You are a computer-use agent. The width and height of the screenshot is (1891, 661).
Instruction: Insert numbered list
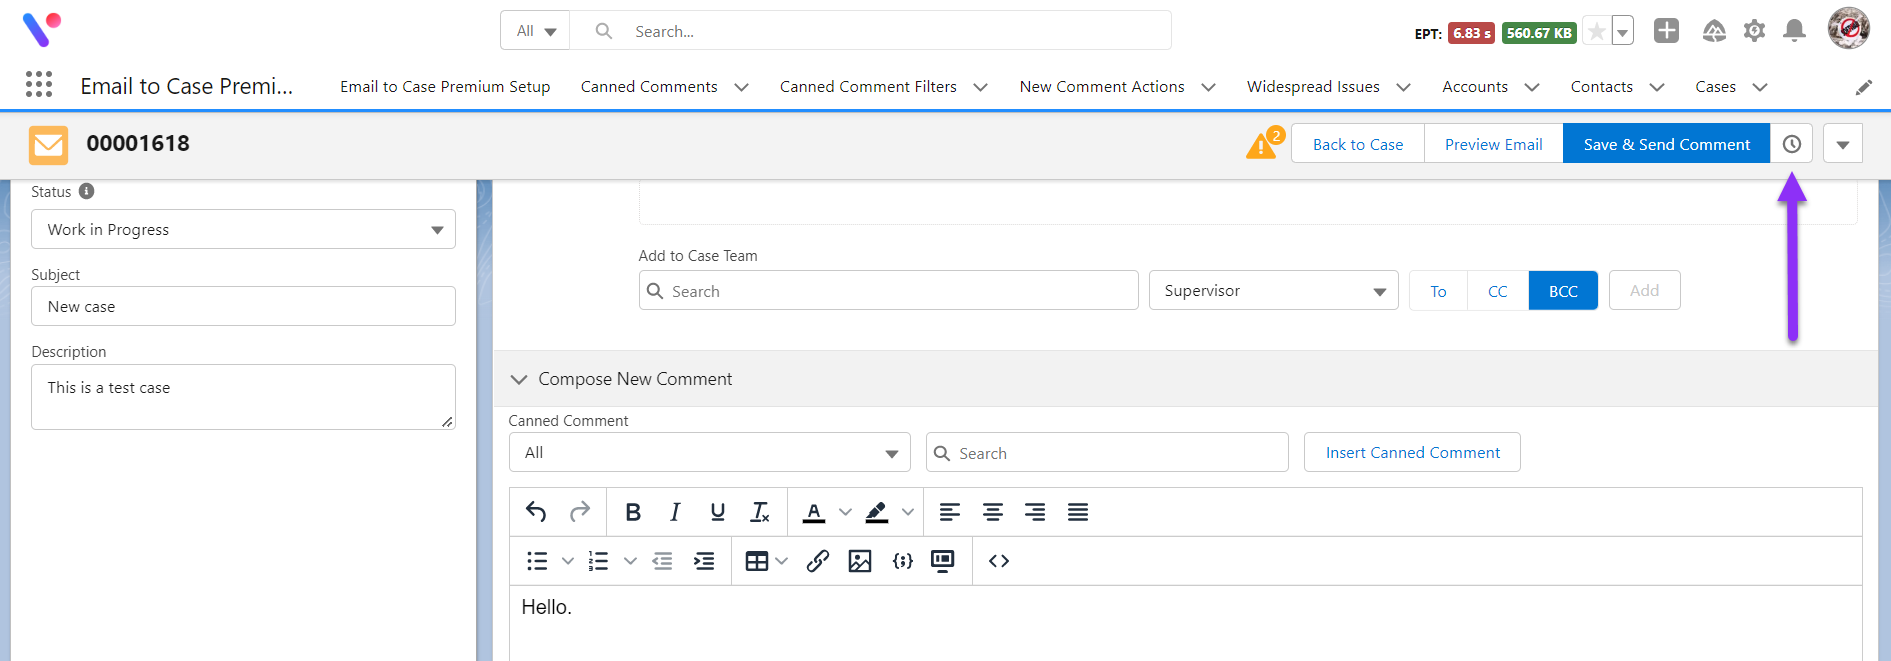pos(598,561)
